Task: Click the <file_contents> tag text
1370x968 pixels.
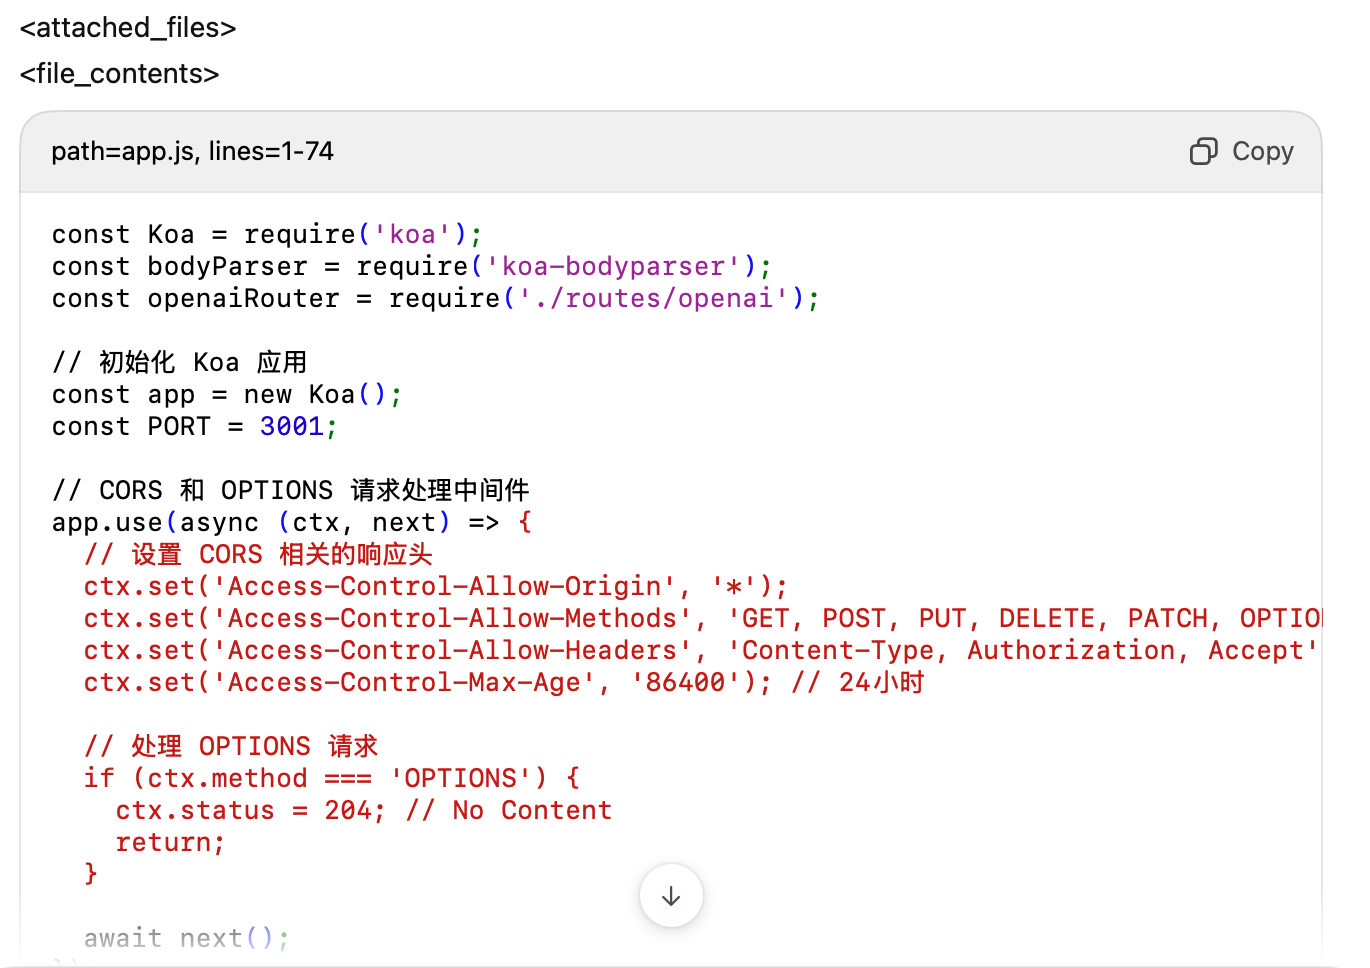Action: (x=118, y=73)
